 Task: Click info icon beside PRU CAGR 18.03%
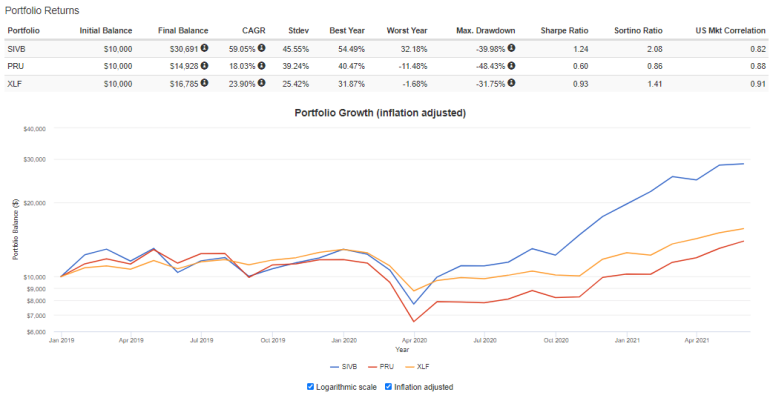tap(261, 65)
